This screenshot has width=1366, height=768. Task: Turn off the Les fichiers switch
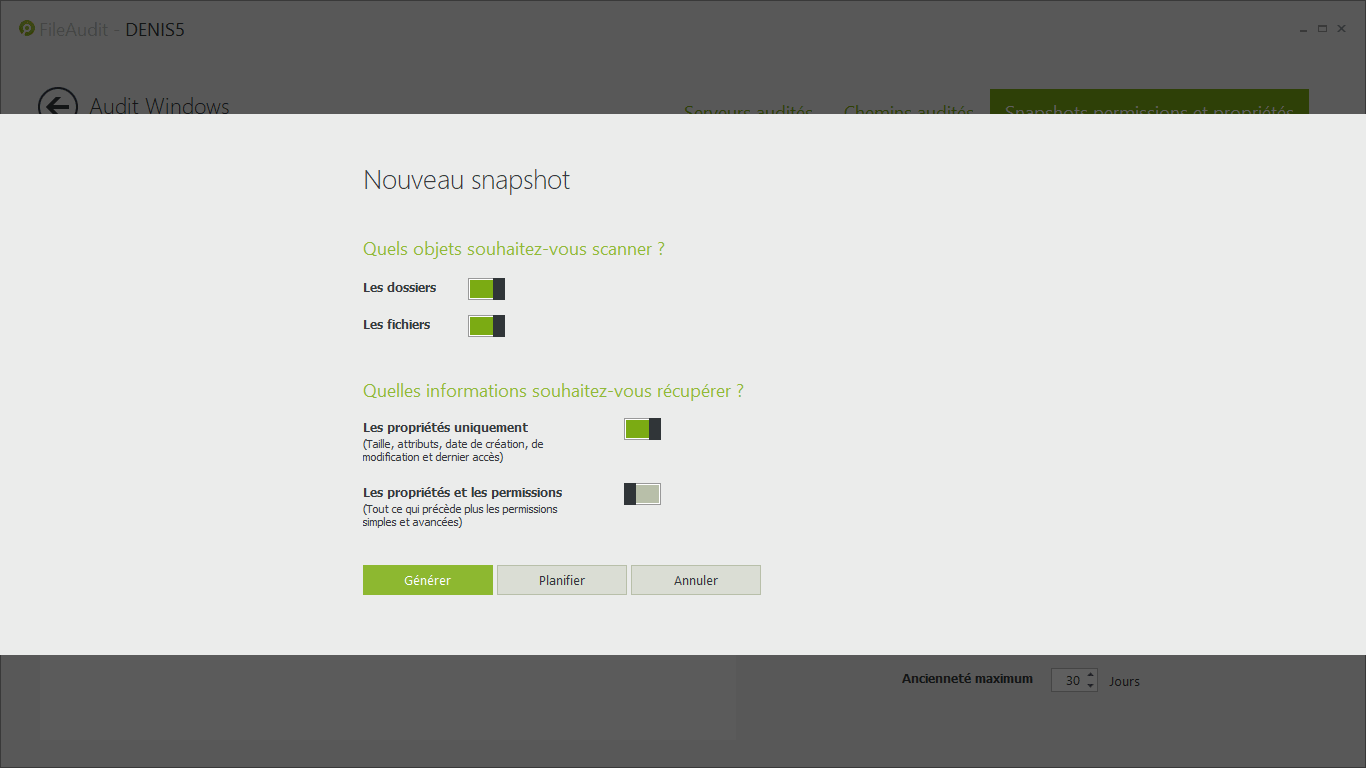pyautogui.click(x=486, y=326)
